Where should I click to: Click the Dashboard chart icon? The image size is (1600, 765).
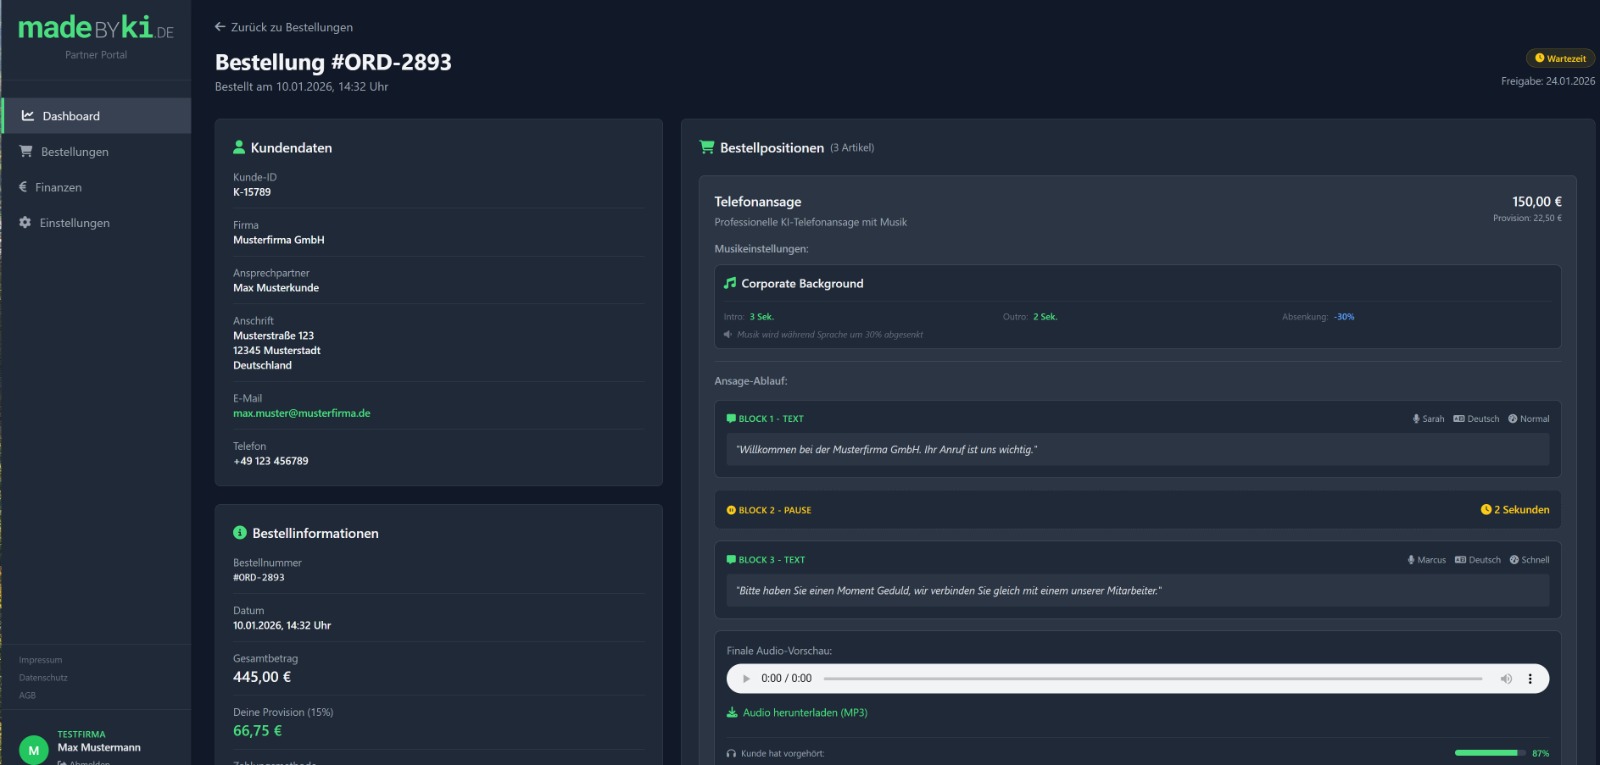[x=28, y=116]
